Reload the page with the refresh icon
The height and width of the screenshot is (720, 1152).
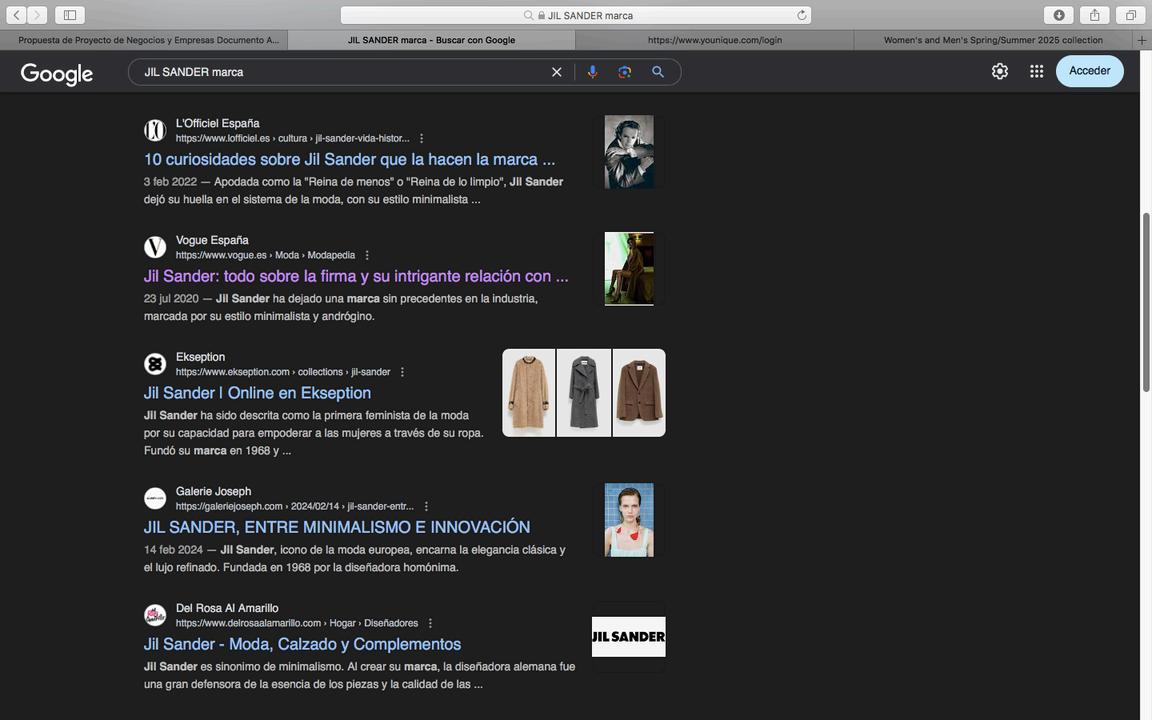802,15
